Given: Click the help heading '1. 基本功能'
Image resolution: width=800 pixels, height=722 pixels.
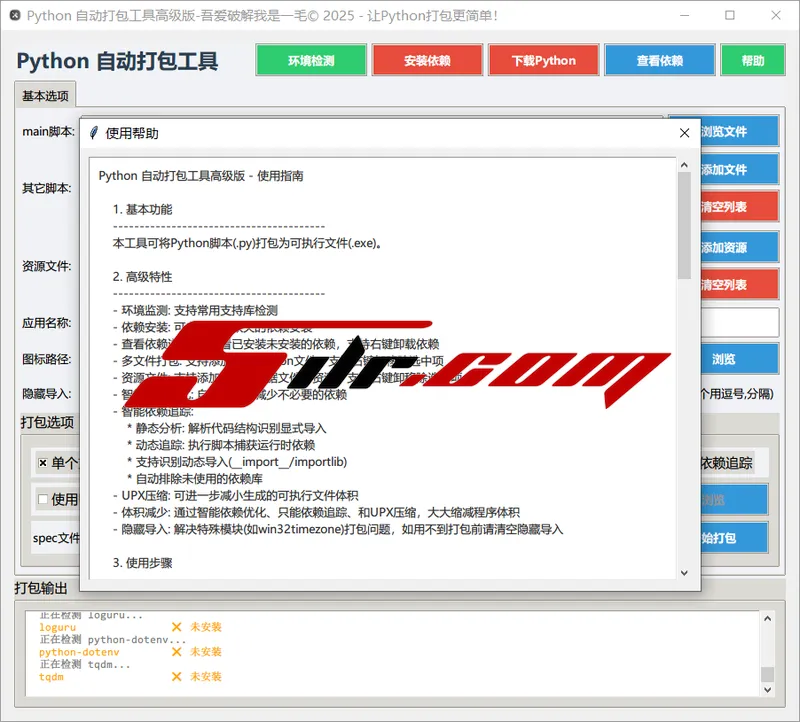Looking at the screenshot, I should click(x=142, y=209).
